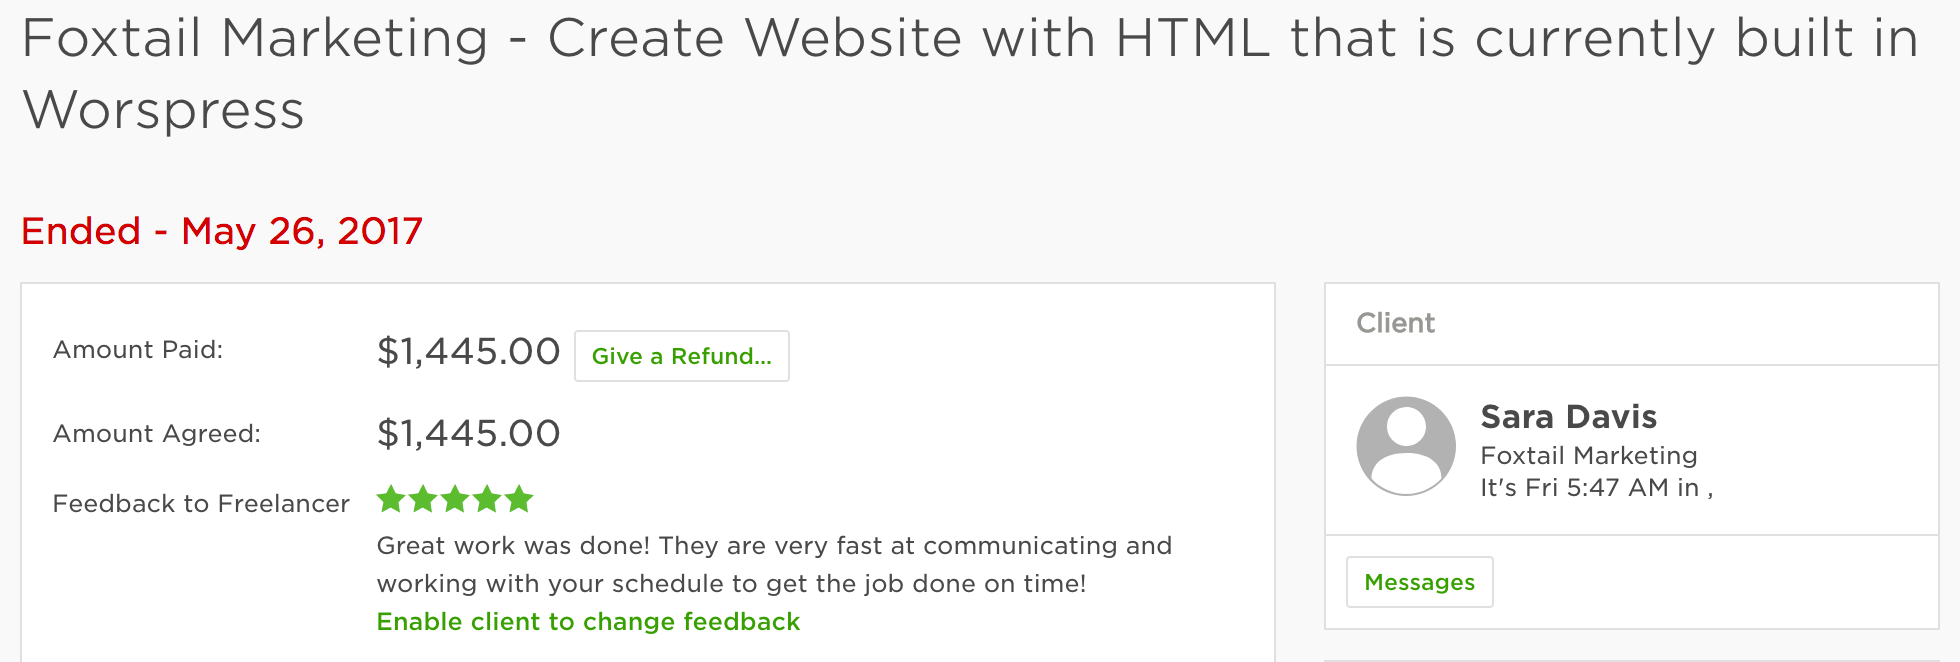The height and width of the screenshot is (662, 1960).
Task: Click Sara Davis profile avatar icon
Action: 1406,446
